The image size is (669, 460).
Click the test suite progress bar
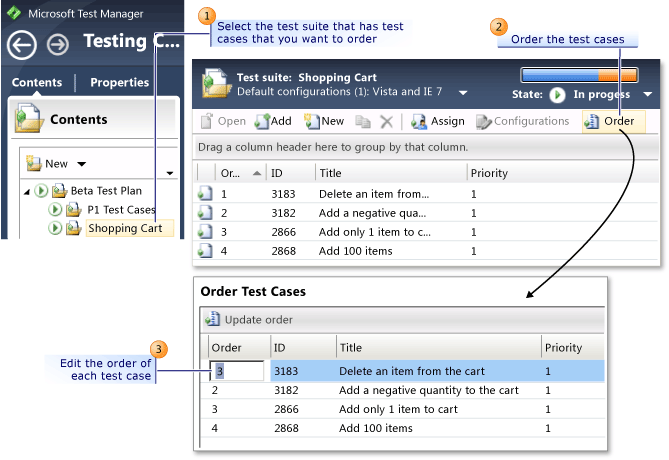click(x=579, y=75)
